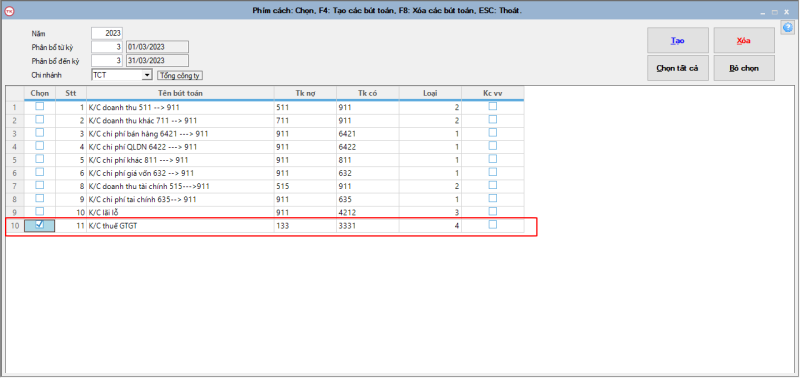Uncheck Chọn box for K/C thuế GTGT

coord(39,224)
